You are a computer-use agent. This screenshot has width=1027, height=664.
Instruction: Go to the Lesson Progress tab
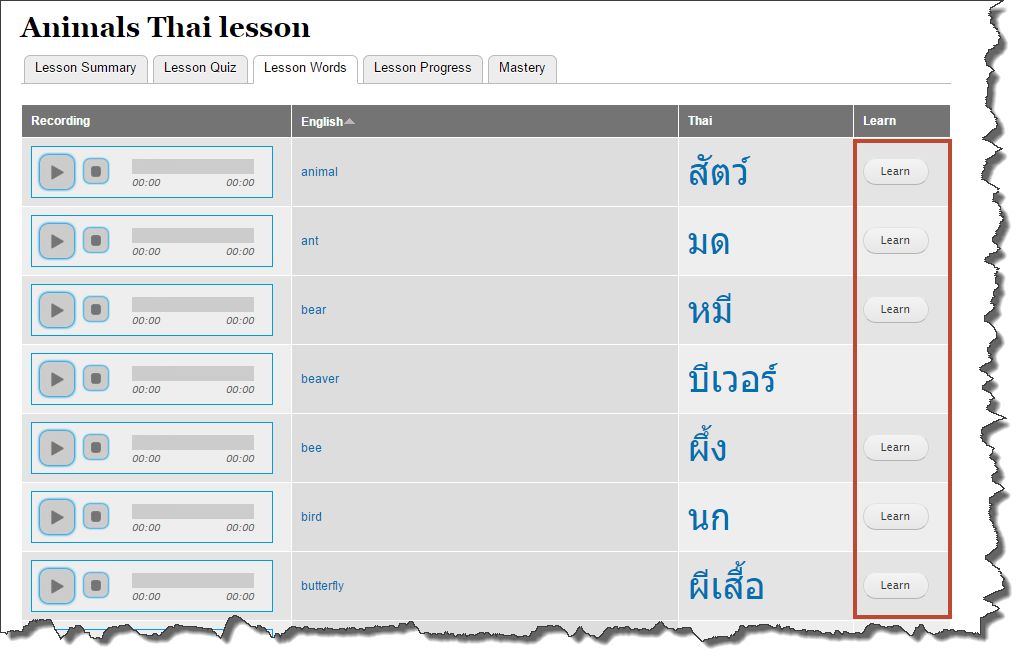click(x=422, y=68)
